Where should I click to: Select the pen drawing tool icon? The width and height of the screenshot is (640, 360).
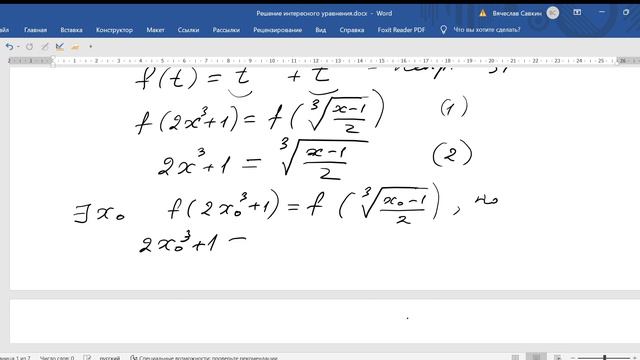(45, 47)
